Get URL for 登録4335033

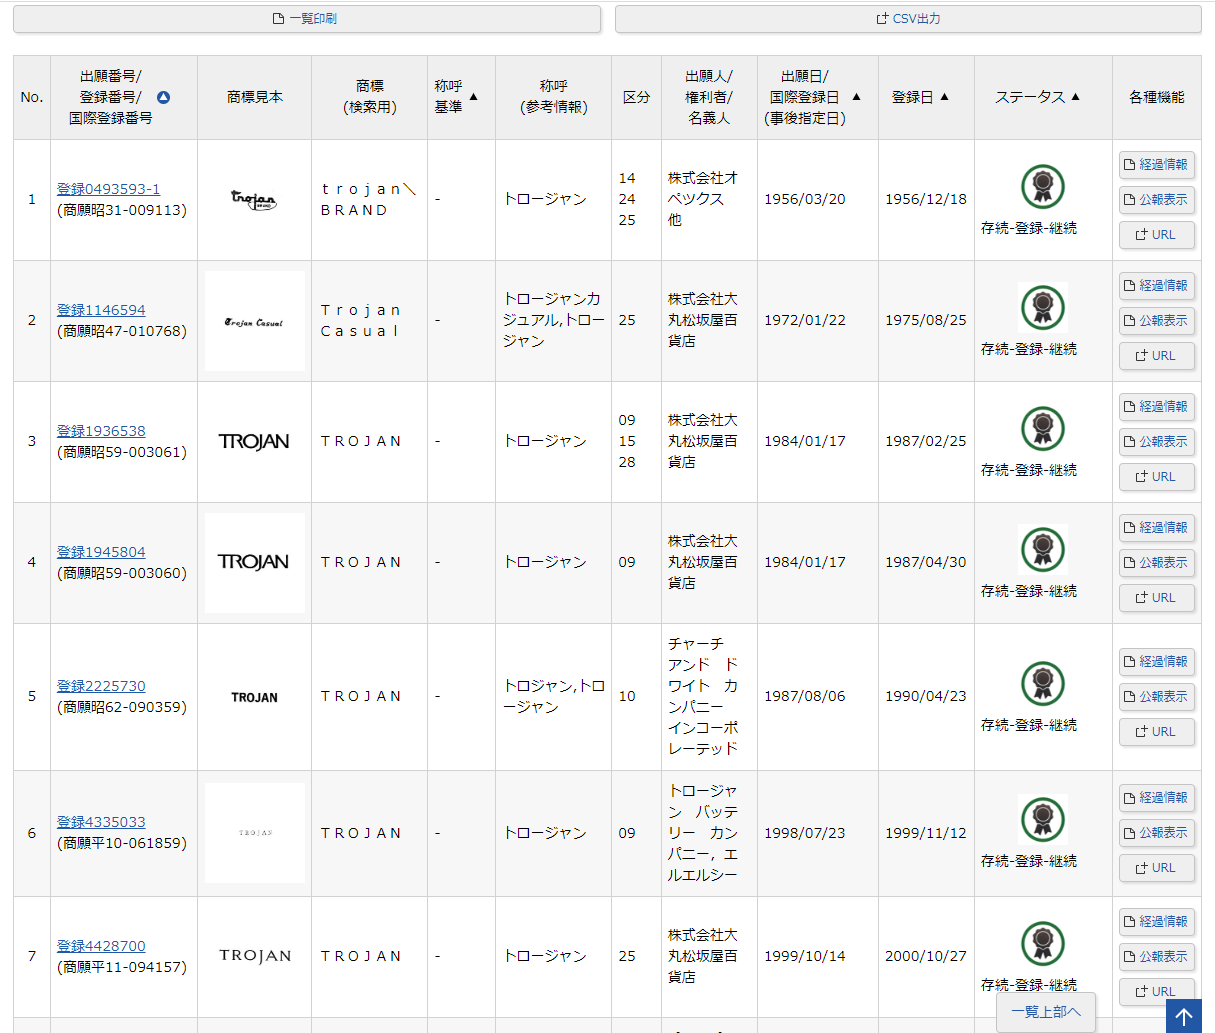click(1157, 868)
